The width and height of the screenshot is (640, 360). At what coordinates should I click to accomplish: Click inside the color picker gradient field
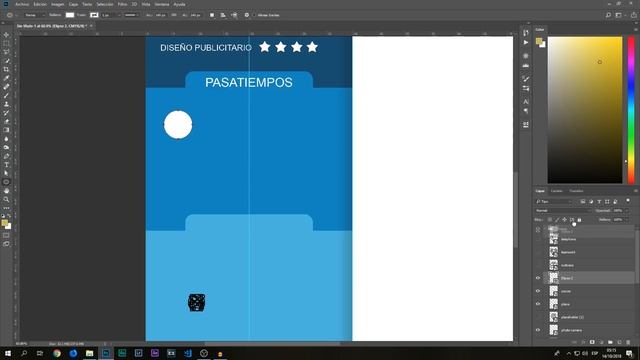(x=584, y=110)
